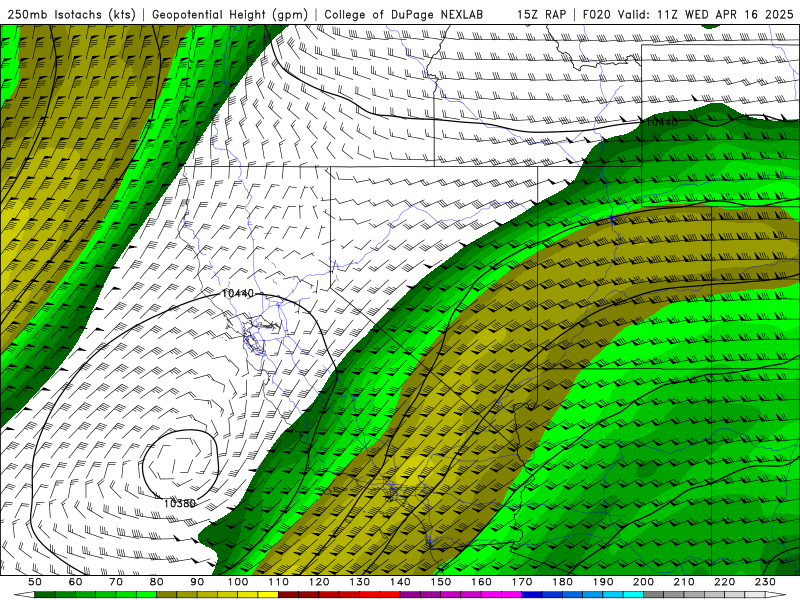Select the 160 scale label

point(481,582)
